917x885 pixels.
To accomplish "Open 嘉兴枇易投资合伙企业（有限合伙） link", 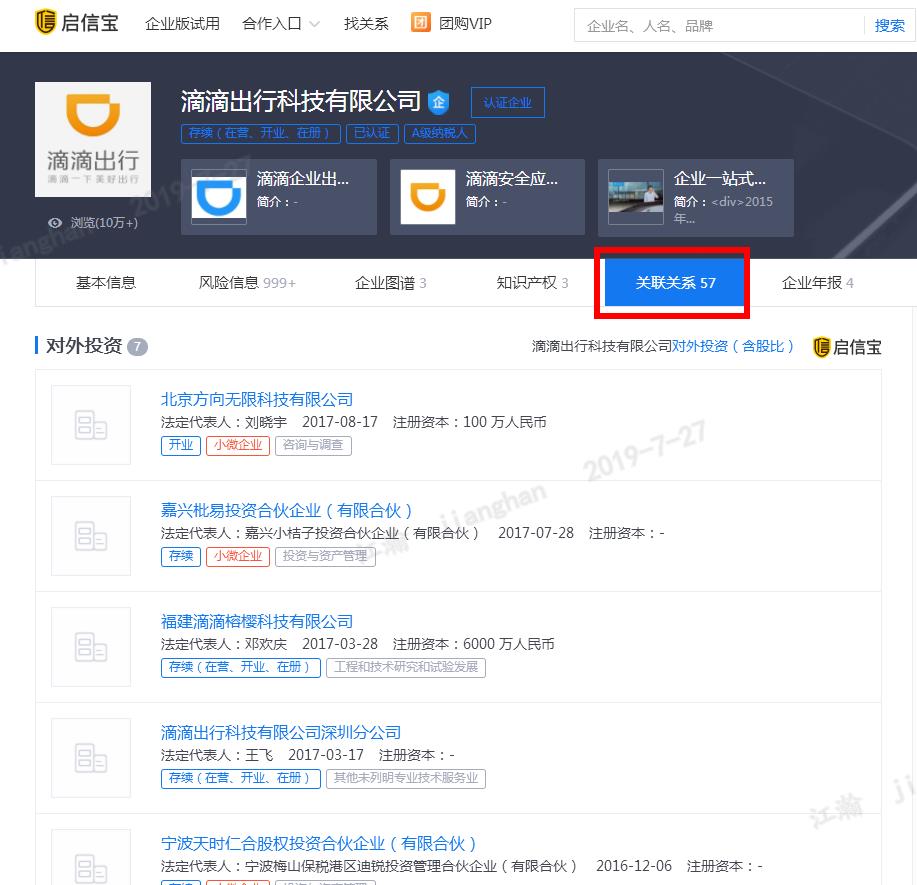I will click(x=287, y=511).
